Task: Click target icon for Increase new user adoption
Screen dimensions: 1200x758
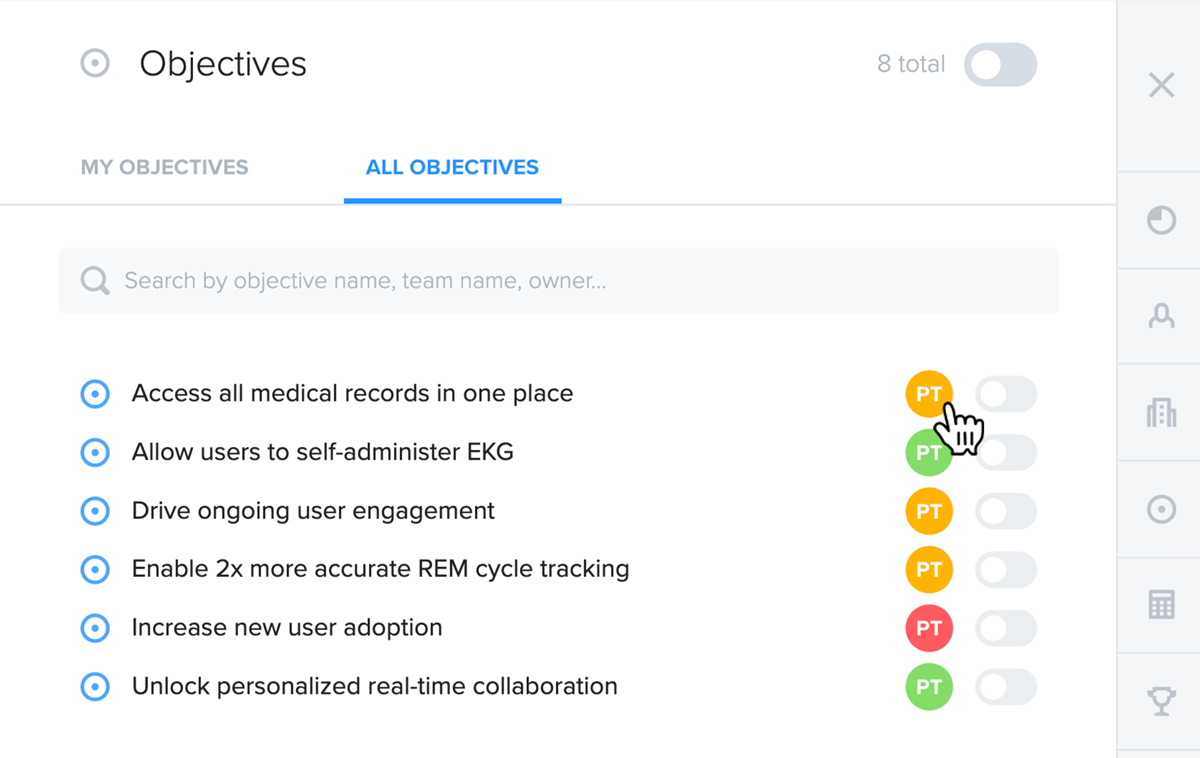Action: click(x=95, y=628)
